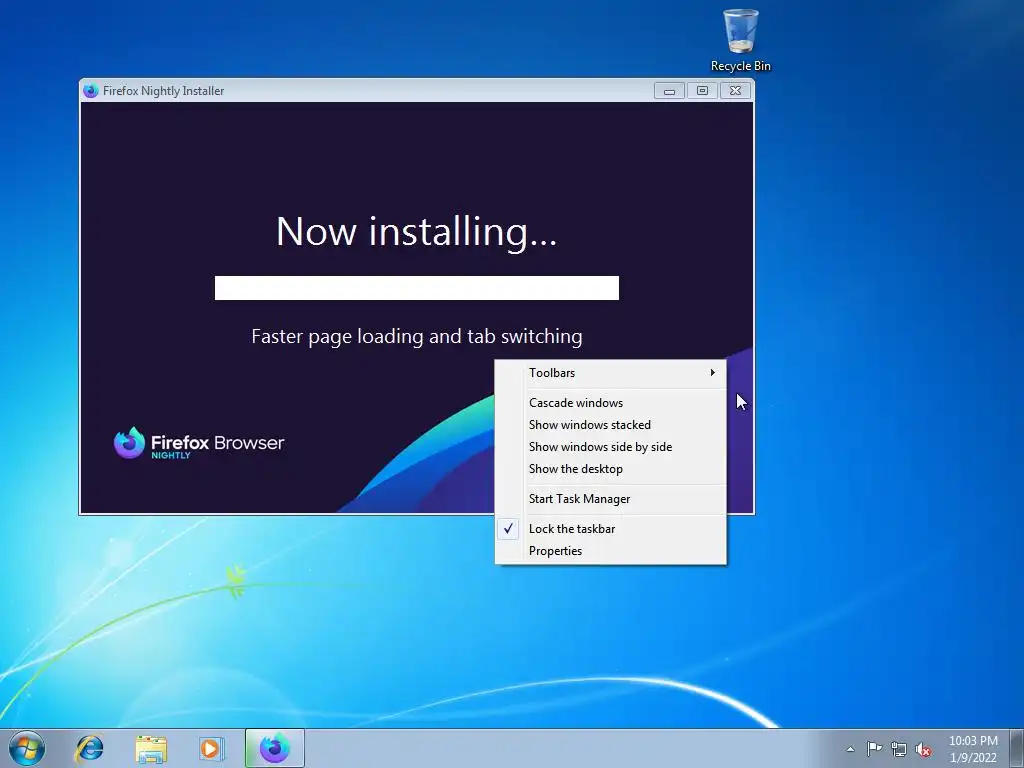Close the Firefox Nightly Installer window

point(735,91)
